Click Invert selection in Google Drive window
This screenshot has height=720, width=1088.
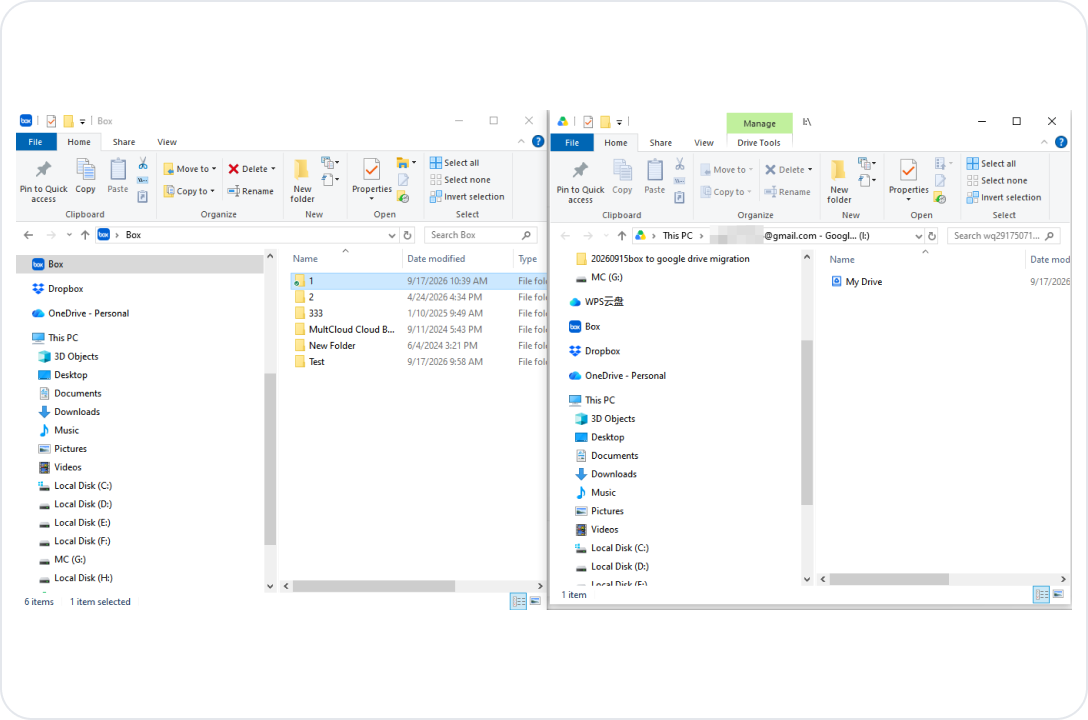tap(1004, 198)
